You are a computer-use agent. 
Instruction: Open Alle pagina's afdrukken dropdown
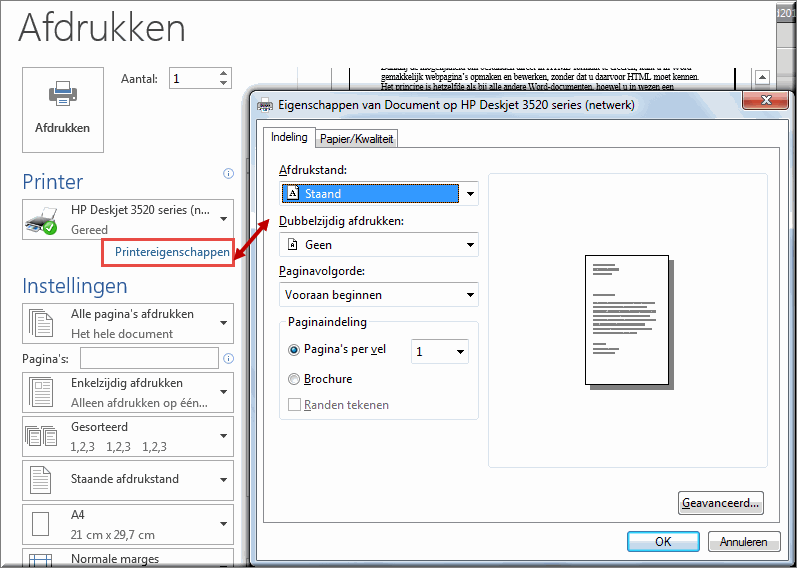pyautogui.click(x=128, y=323)
